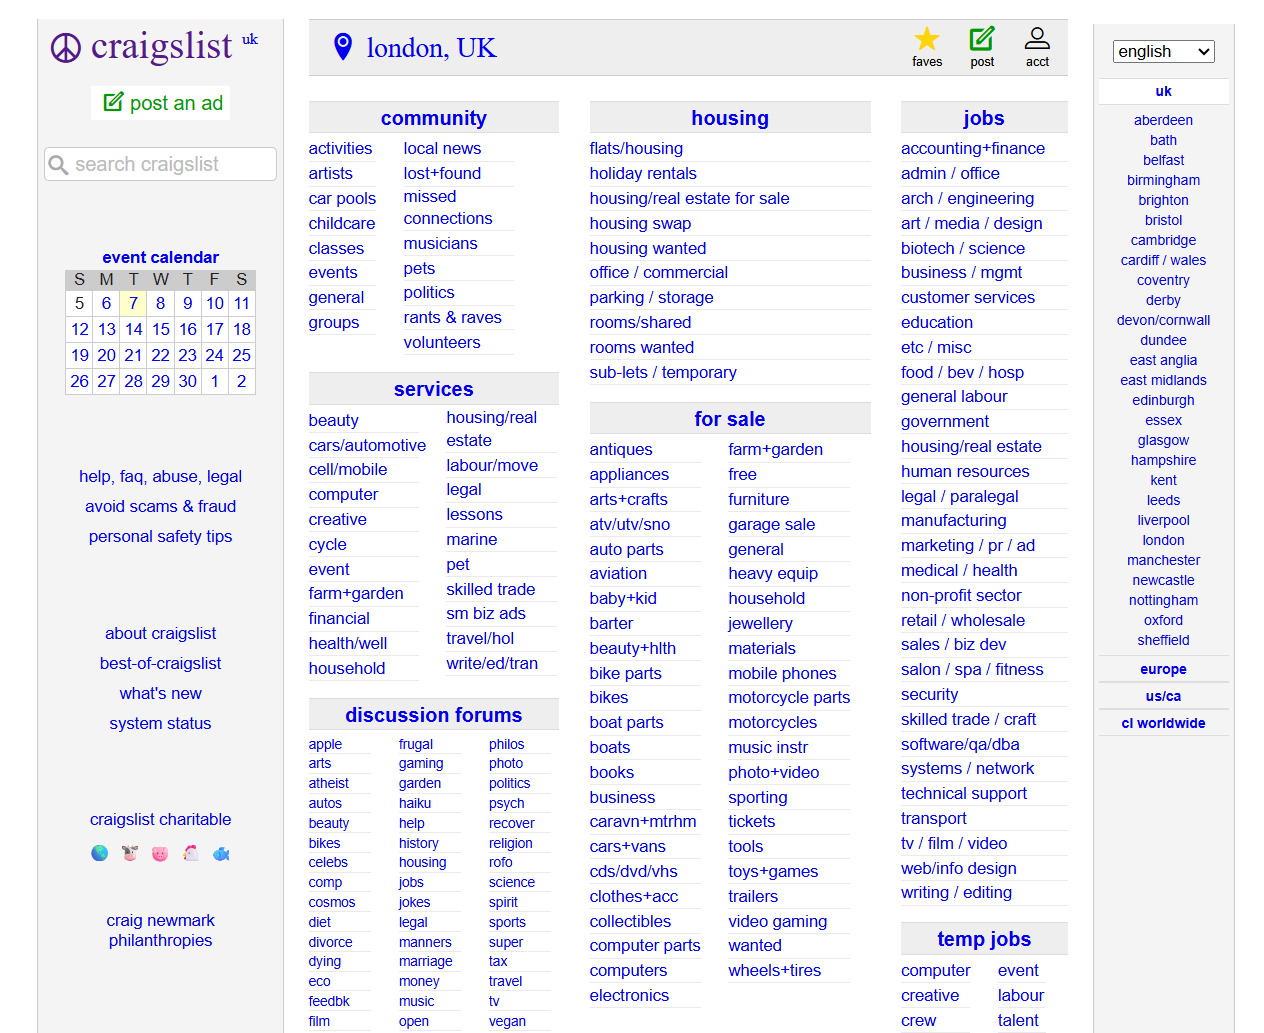This screenshot has height=1033, width=1264.
Task: Open wheels+tires in for sale
Action: pos(774,970)
